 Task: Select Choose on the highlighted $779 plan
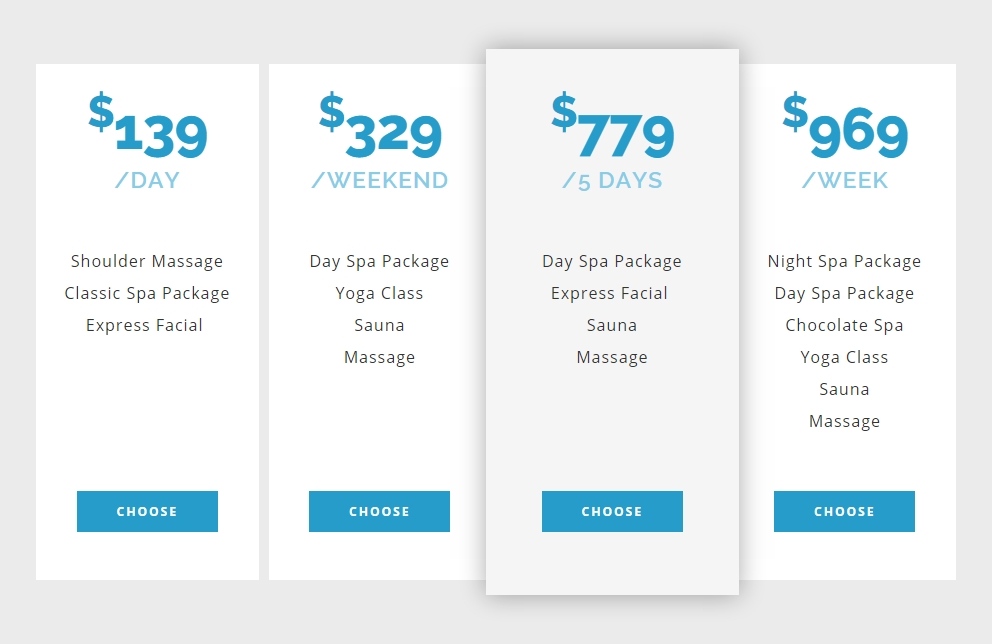pyautogui.click(x=612, y=511)
